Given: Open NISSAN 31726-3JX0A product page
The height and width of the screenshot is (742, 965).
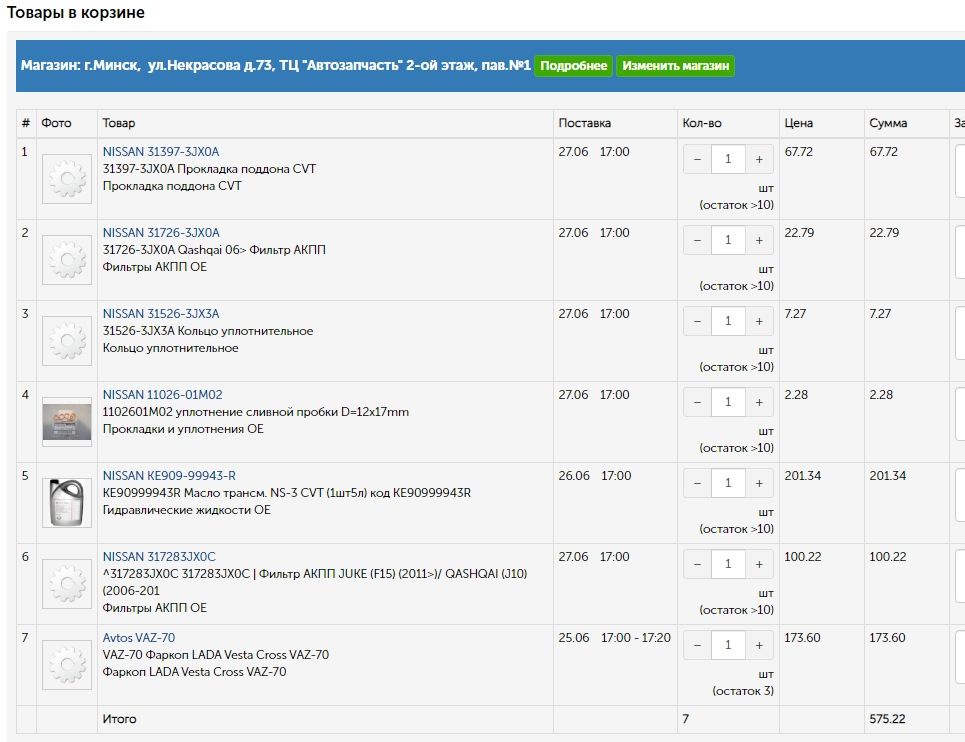Looking at the screenshot, I should 161,233.
